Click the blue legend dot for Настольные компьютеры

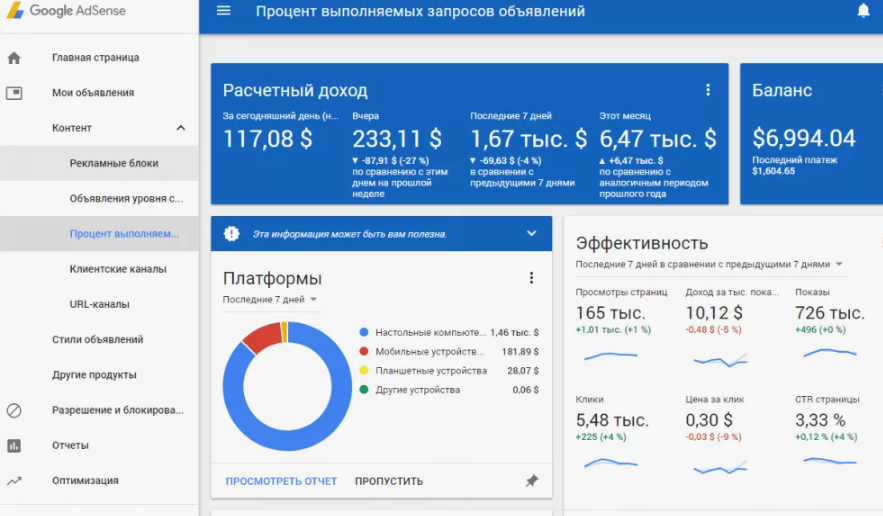(x=364, y=332)
